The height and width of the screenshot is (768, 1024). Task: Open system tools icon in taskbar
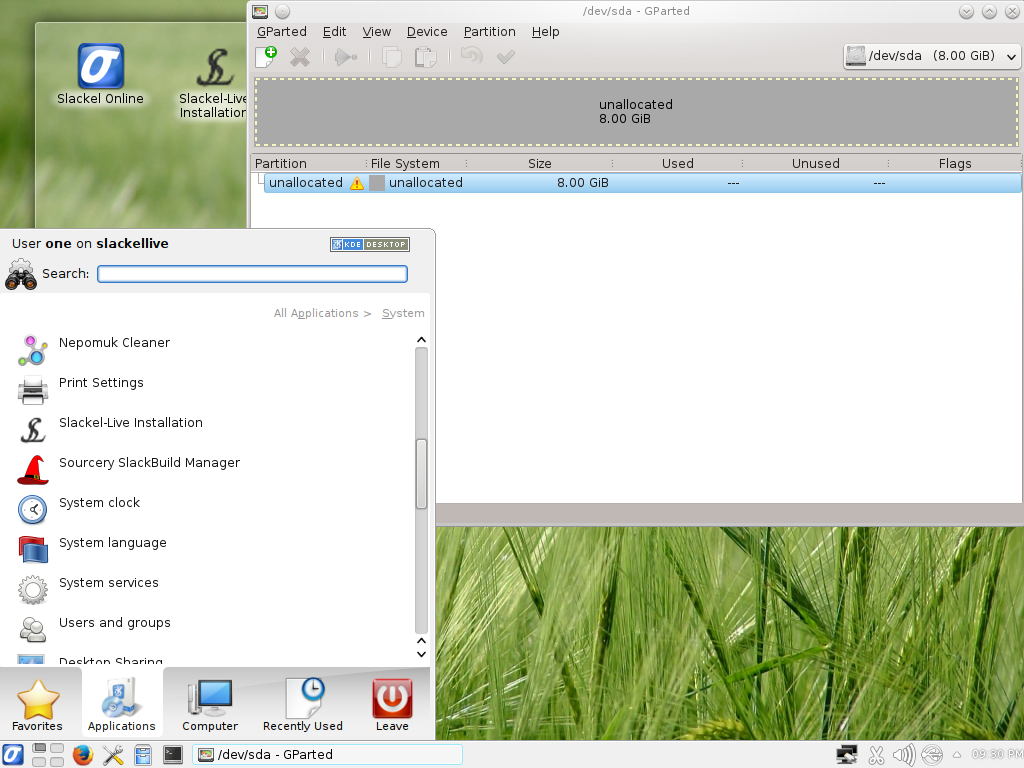[x=112, y=755]
